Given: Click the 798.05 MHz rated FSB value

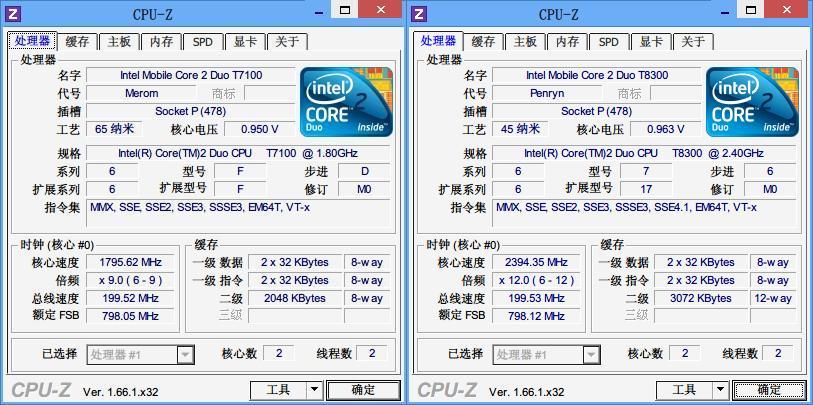Looking at the screenshot, I should tap(130, 316).
